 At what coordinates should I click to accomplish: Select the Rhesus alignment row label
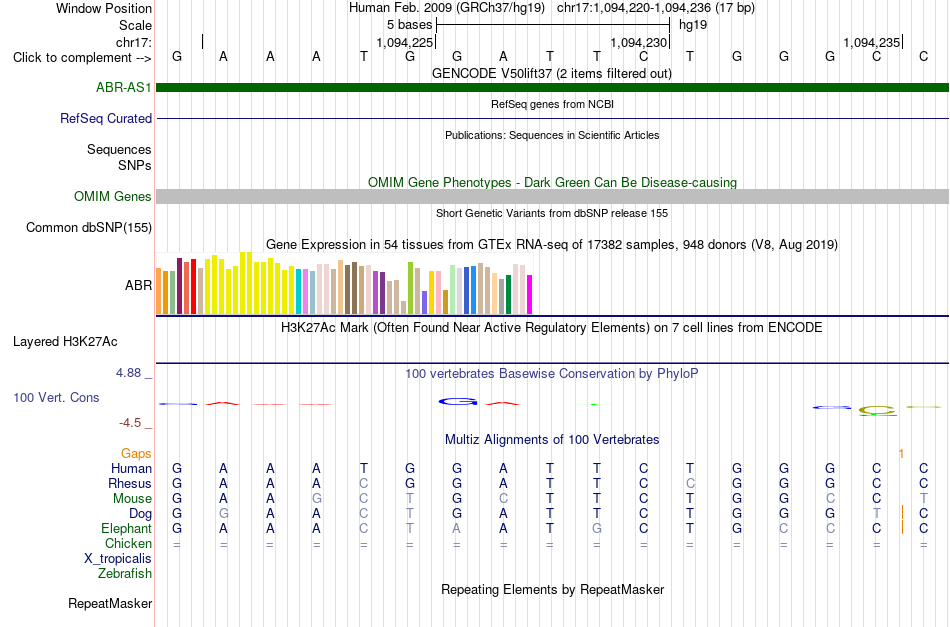(x=130, y=483)
